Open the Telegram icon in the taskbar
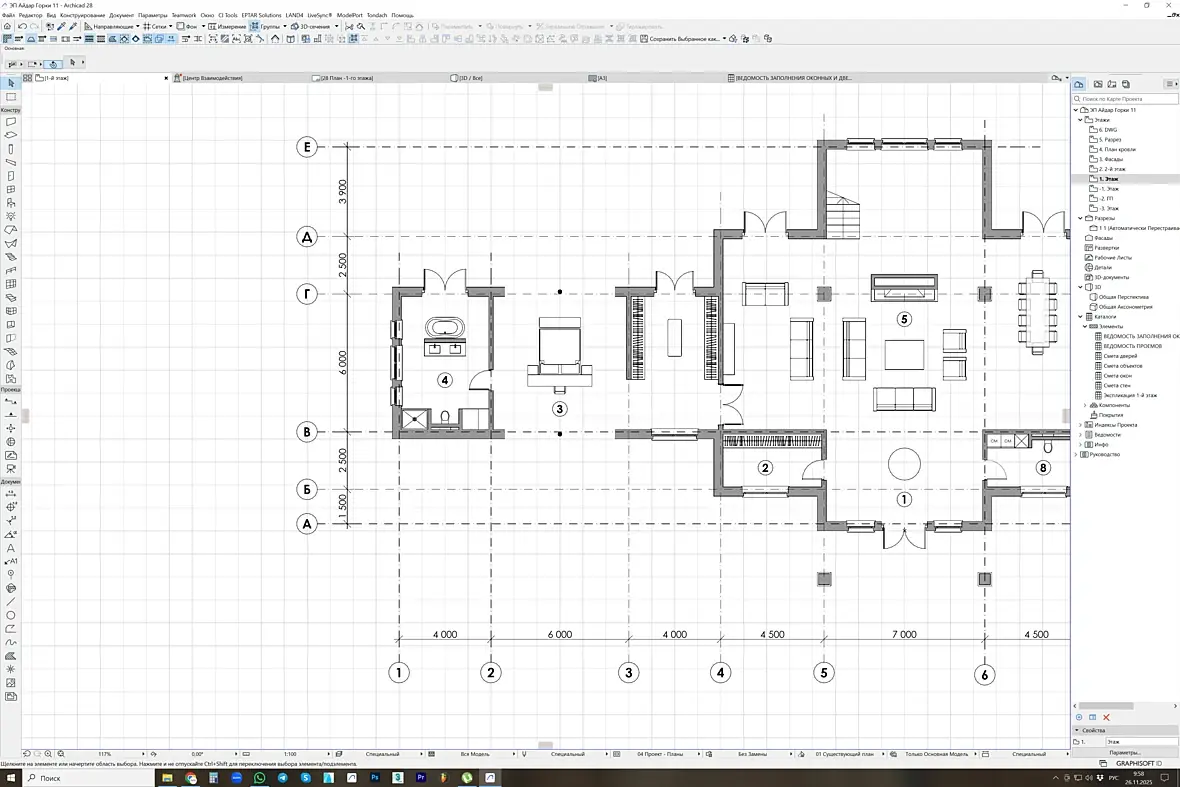The height and width of the screenshot is (787, 1180). click(x=282, y=777)
